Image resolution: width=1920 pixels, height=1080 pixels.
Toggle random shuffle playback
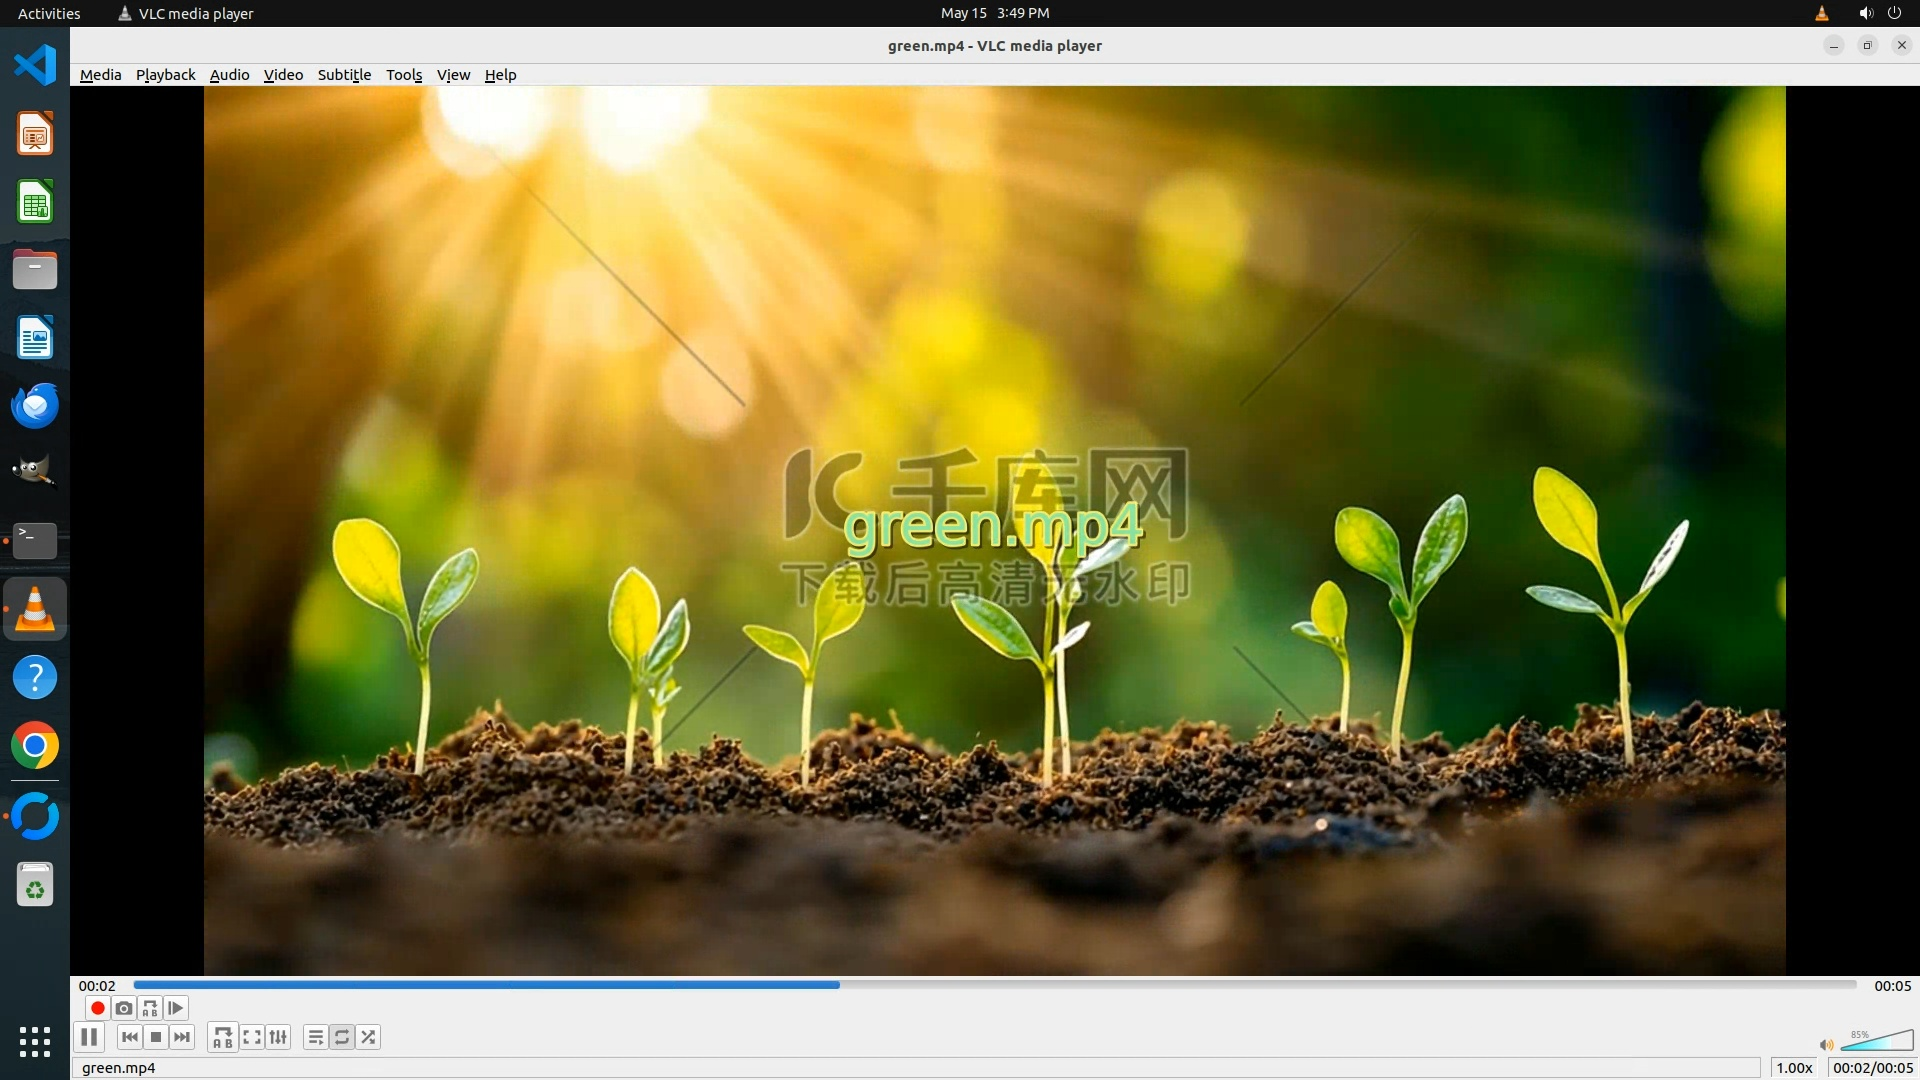[368, 1037]
